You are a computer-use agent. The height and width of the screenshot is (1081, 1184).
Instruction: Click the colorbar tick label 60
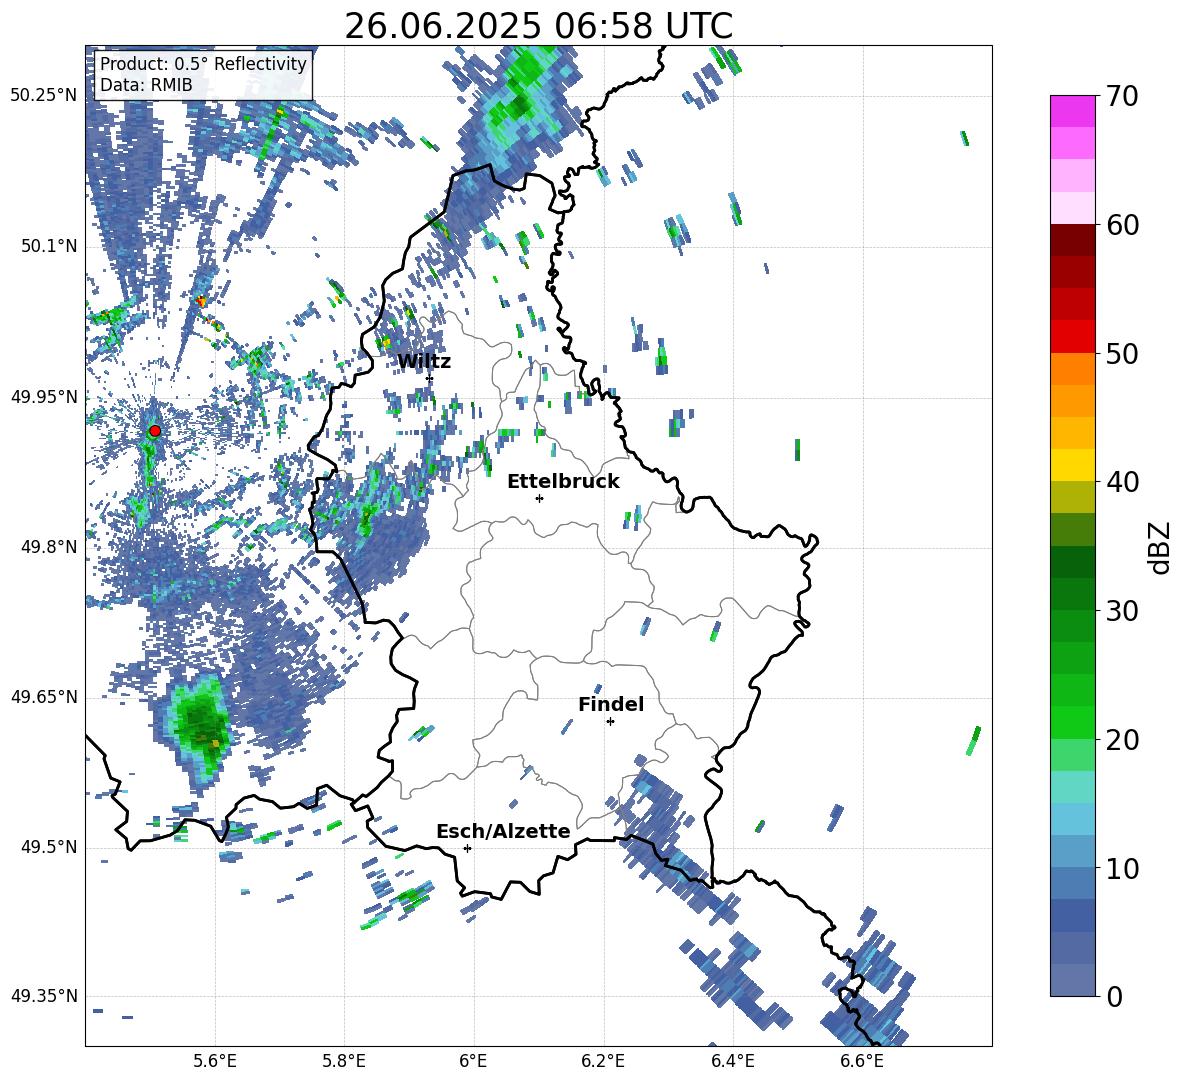click(1123, 225)
